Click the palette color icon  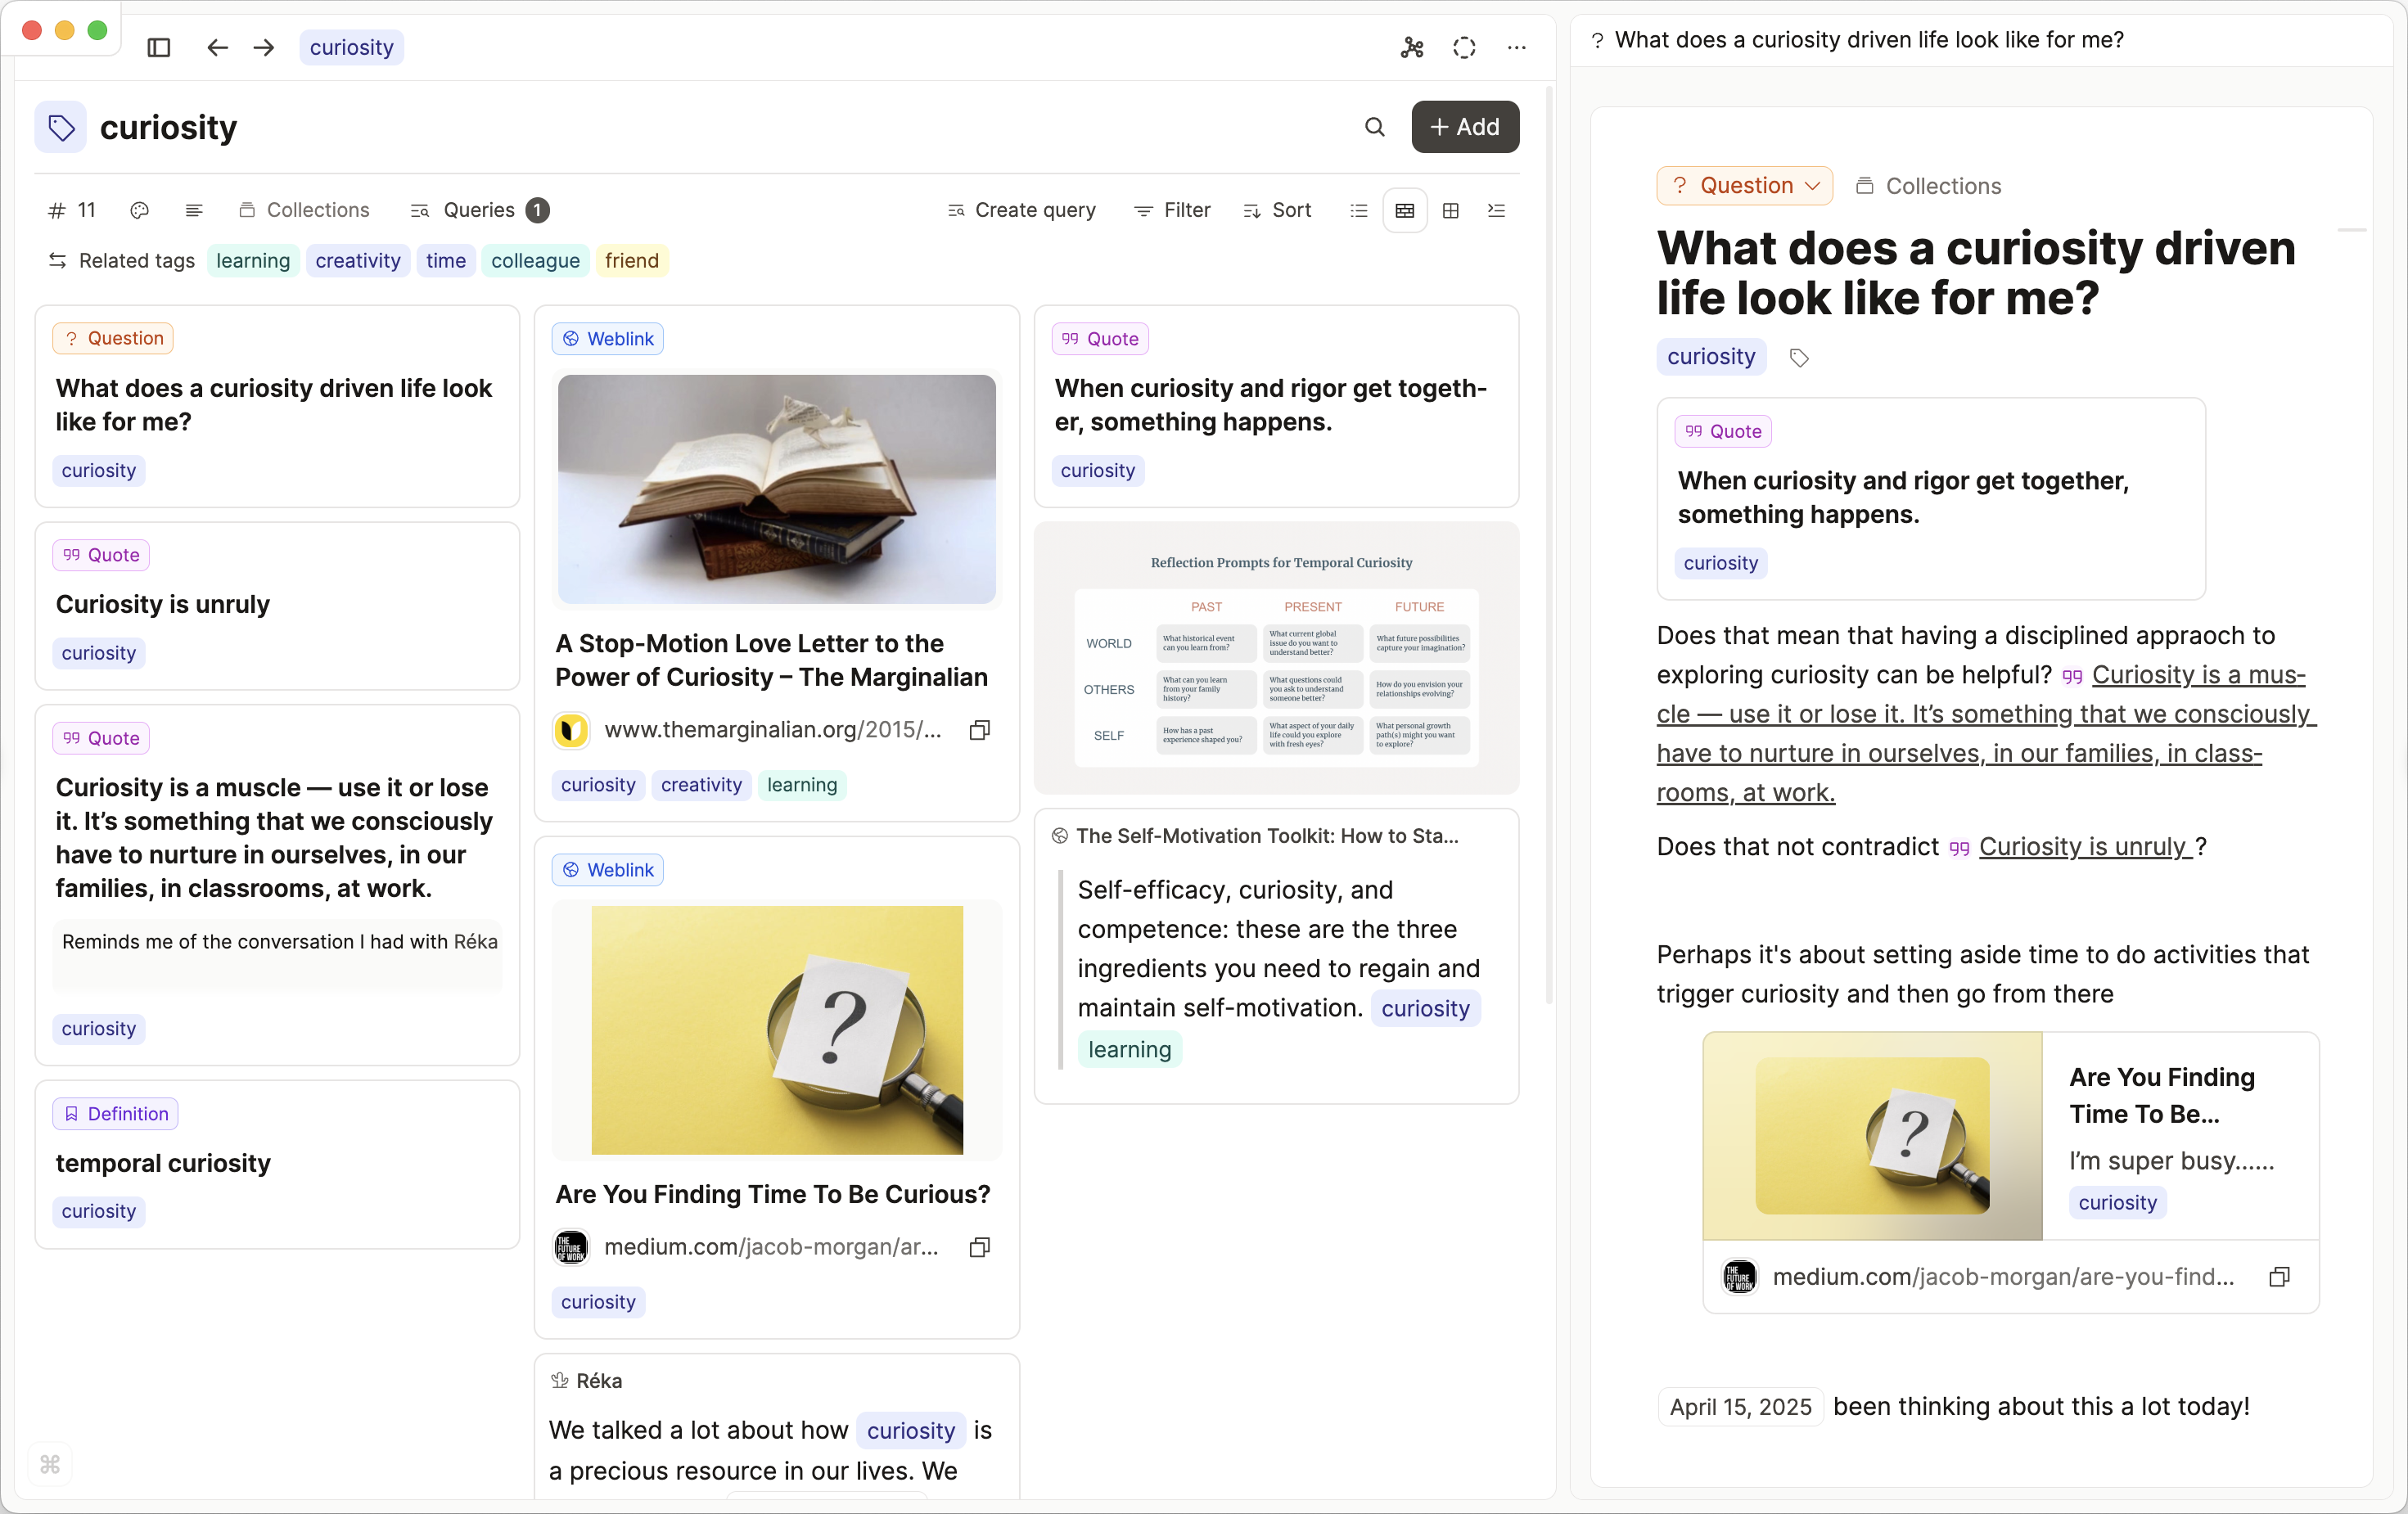(x=139, y=210)
